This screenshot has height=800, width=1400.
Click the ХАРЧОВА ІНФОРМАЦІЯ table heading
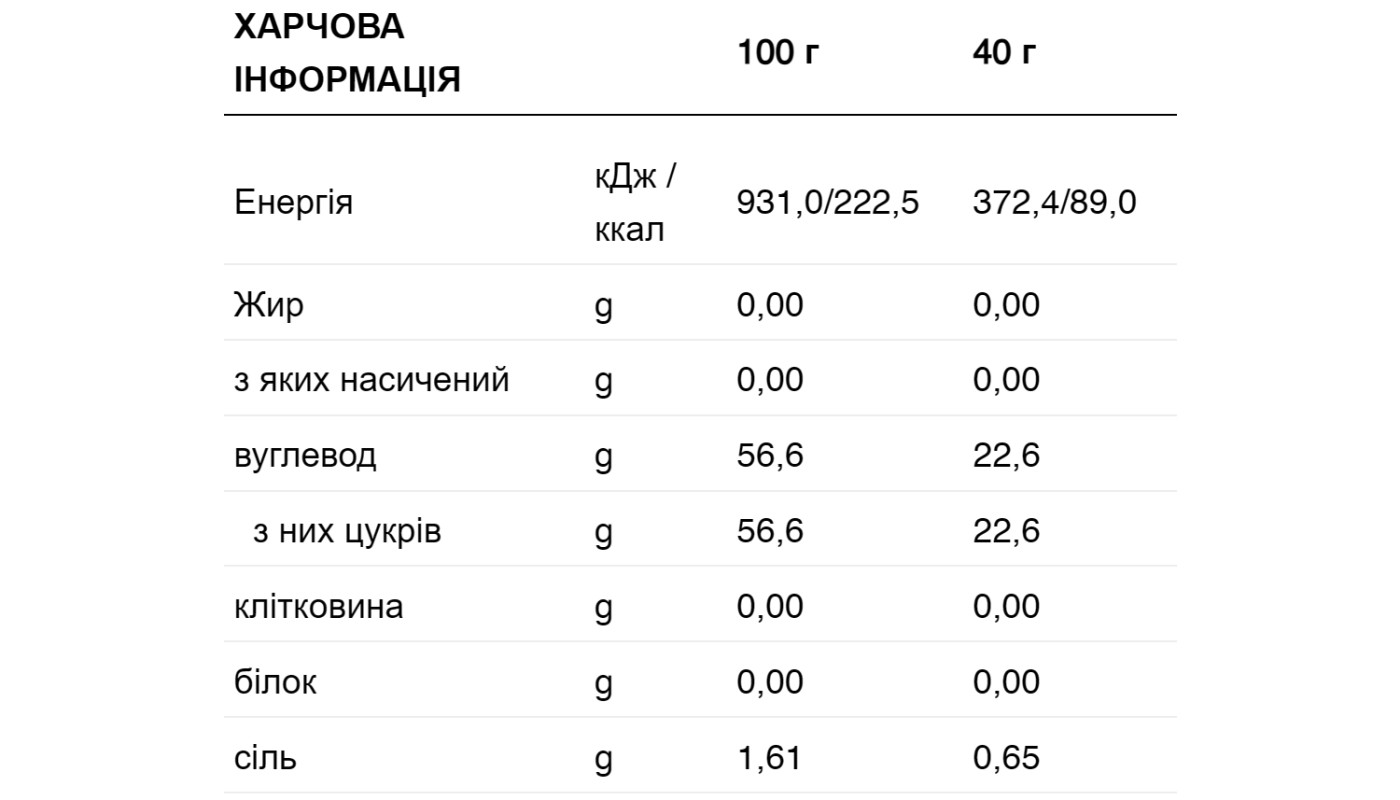click(347, 53)
